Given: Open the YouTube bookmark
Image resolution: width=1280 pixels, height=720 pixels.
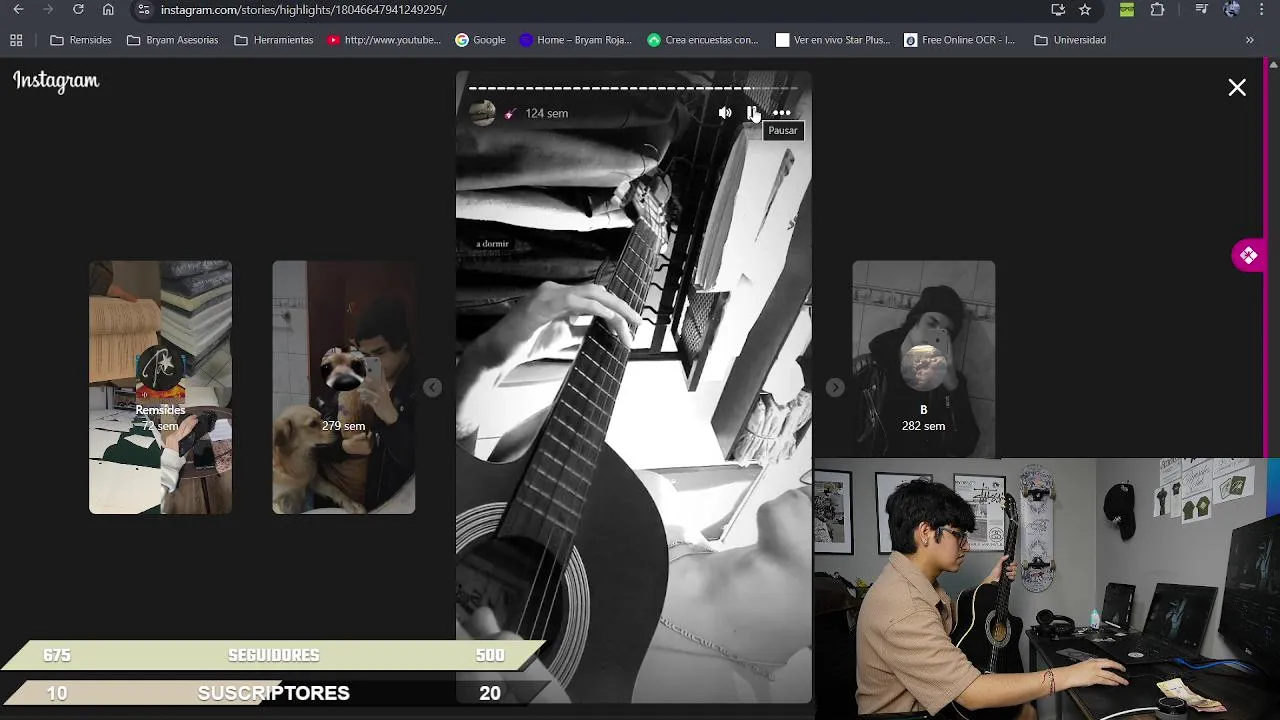Looking at the screenshot, I should (384, 40).
